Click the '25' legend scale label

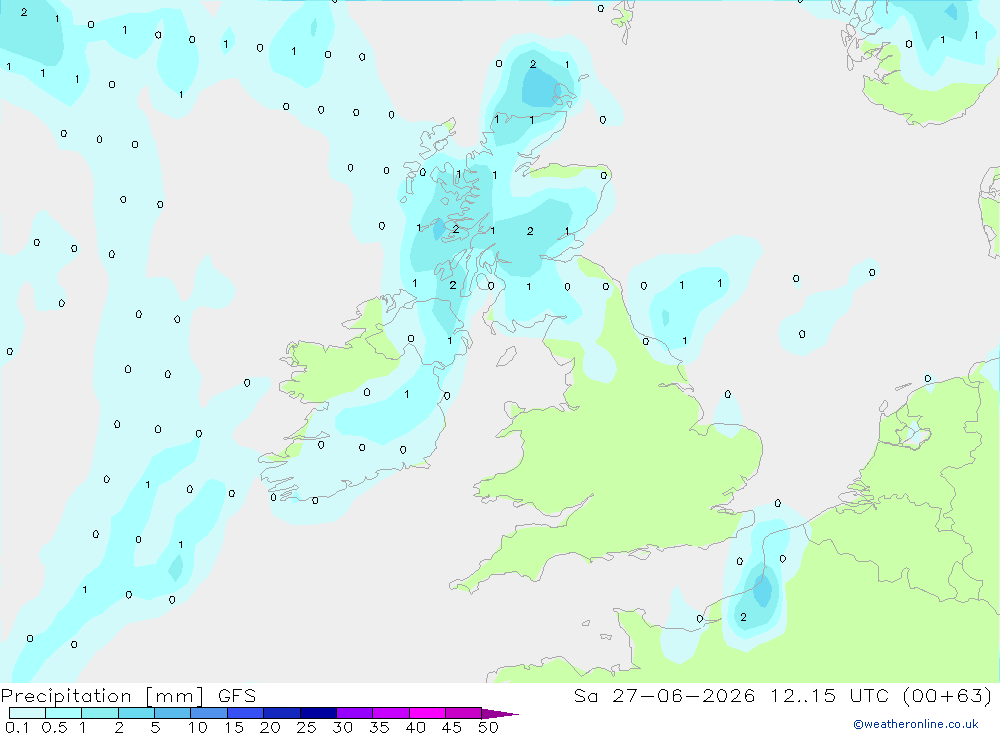[306, 727]
